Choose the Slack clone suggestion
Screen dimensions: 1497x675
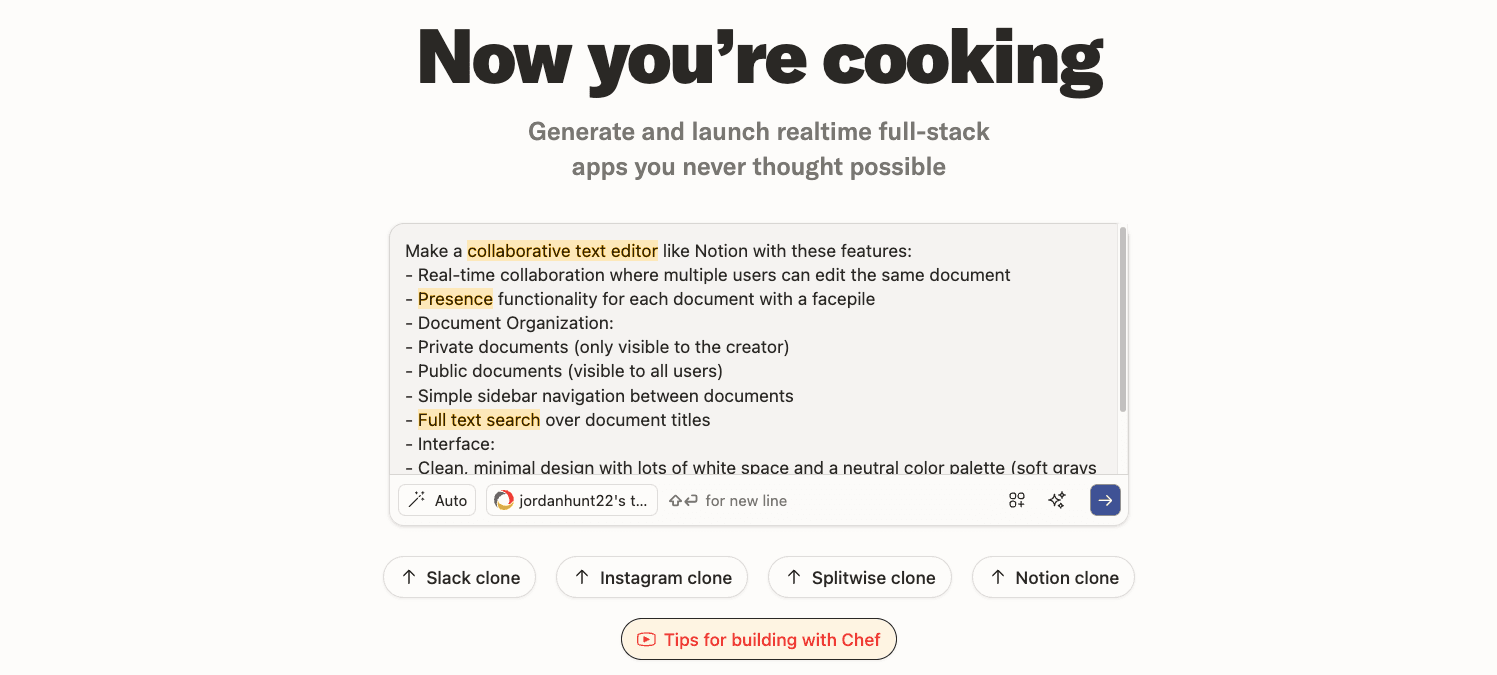(459, 578)
